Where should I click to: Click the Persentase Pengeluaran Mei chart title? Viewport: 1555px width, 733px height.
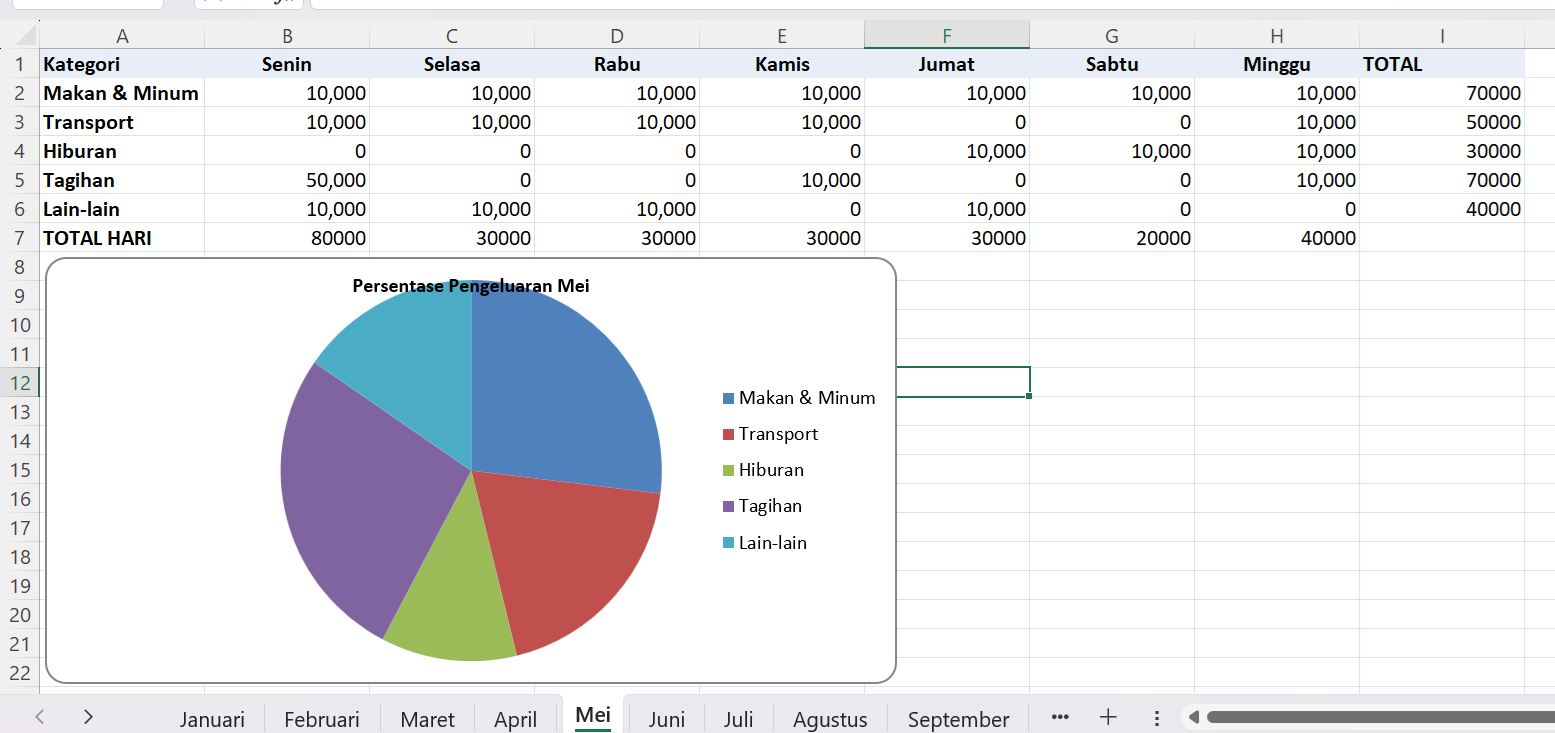pos(470,285)
